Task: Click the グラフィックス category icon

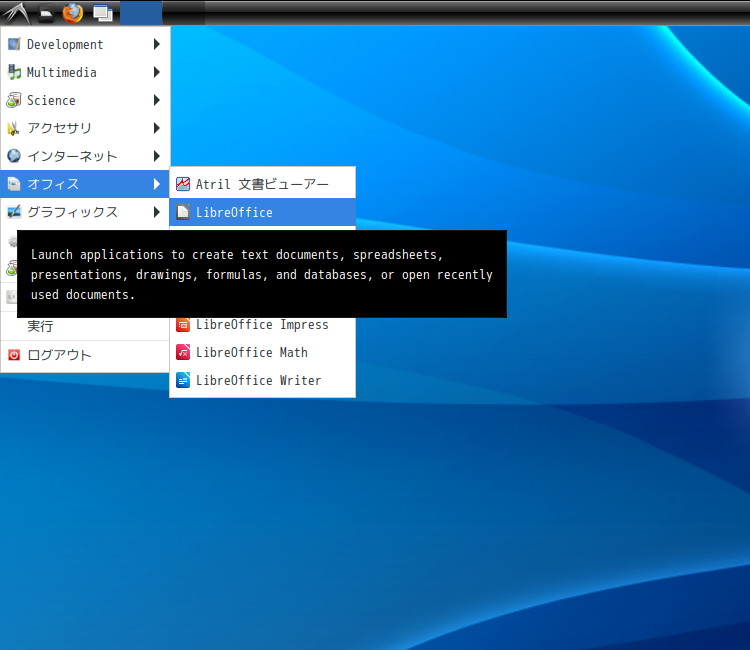Action: coord(14,211)
